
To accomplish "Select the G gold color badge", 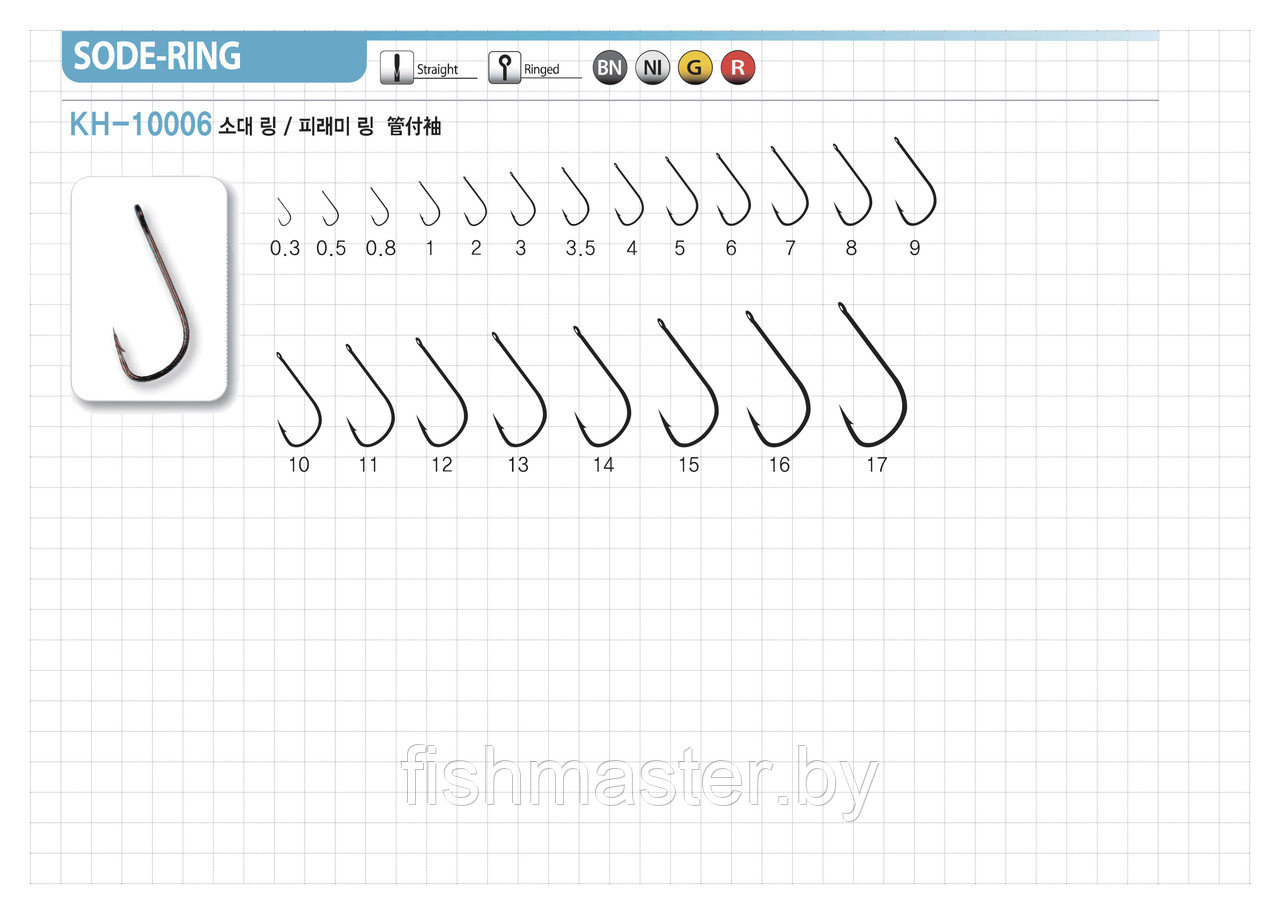I will coord(695,68).
